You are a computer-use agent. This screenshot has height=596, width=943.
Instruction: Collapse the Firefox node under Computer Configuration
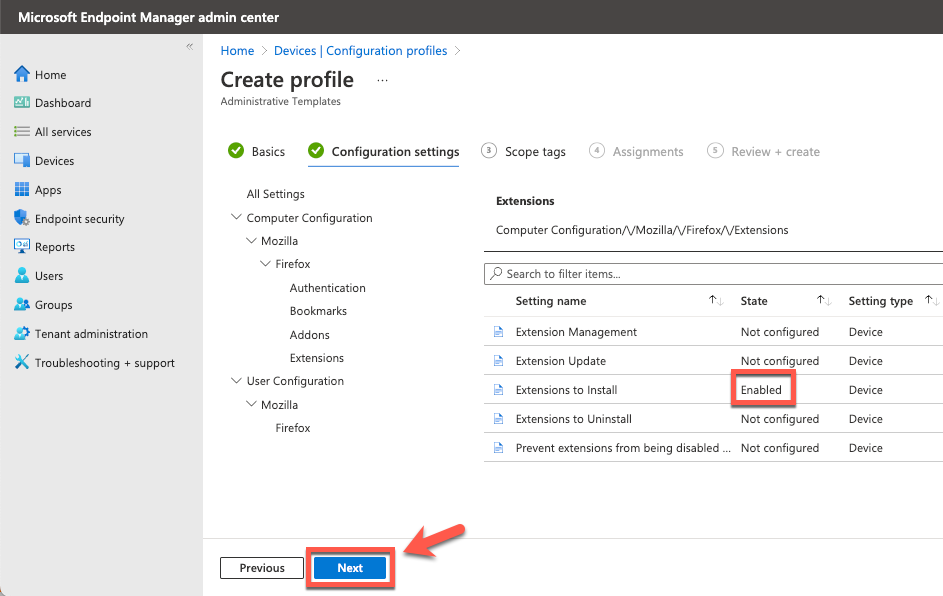[265, 263]
